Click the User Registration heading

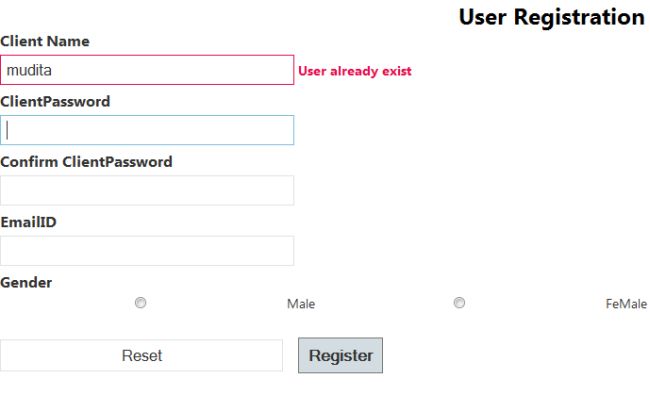552,17
